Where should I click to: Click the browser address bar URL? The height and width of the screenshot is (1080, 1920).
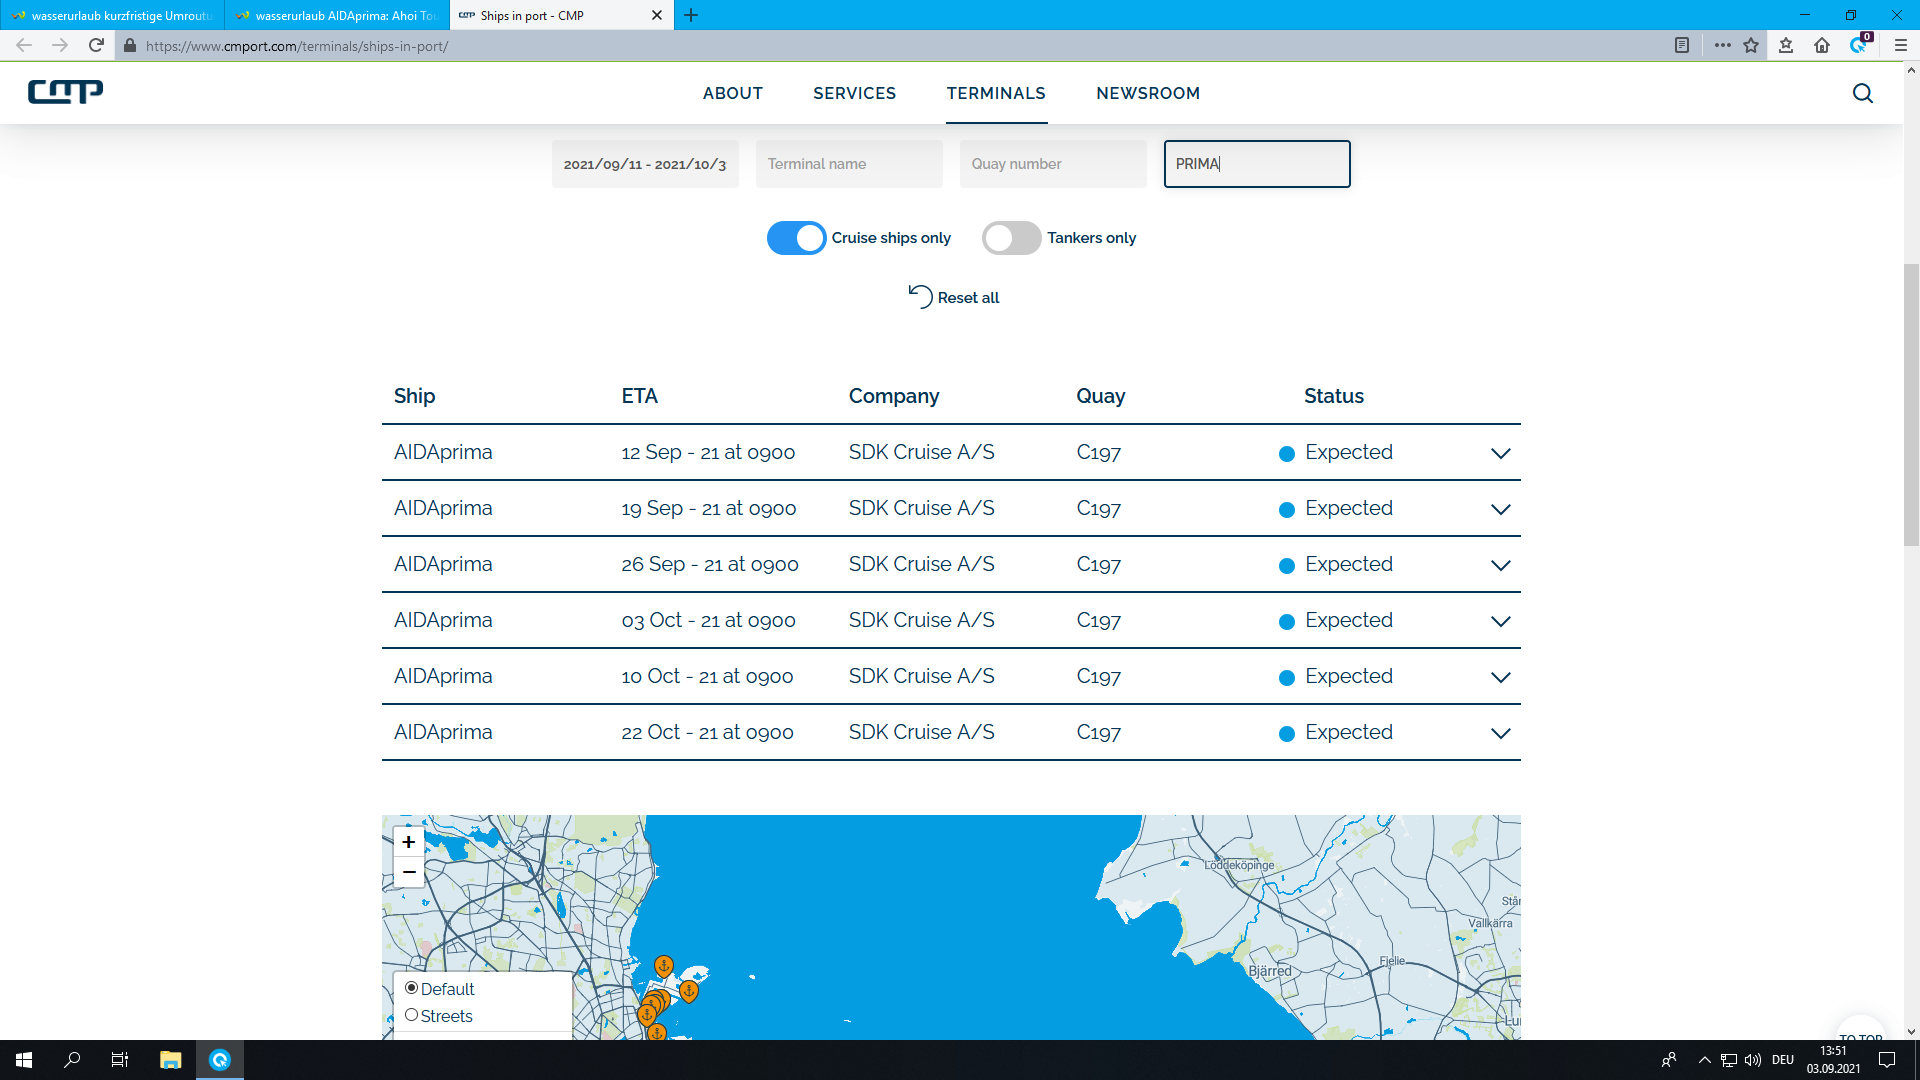(x=297, y=46)
